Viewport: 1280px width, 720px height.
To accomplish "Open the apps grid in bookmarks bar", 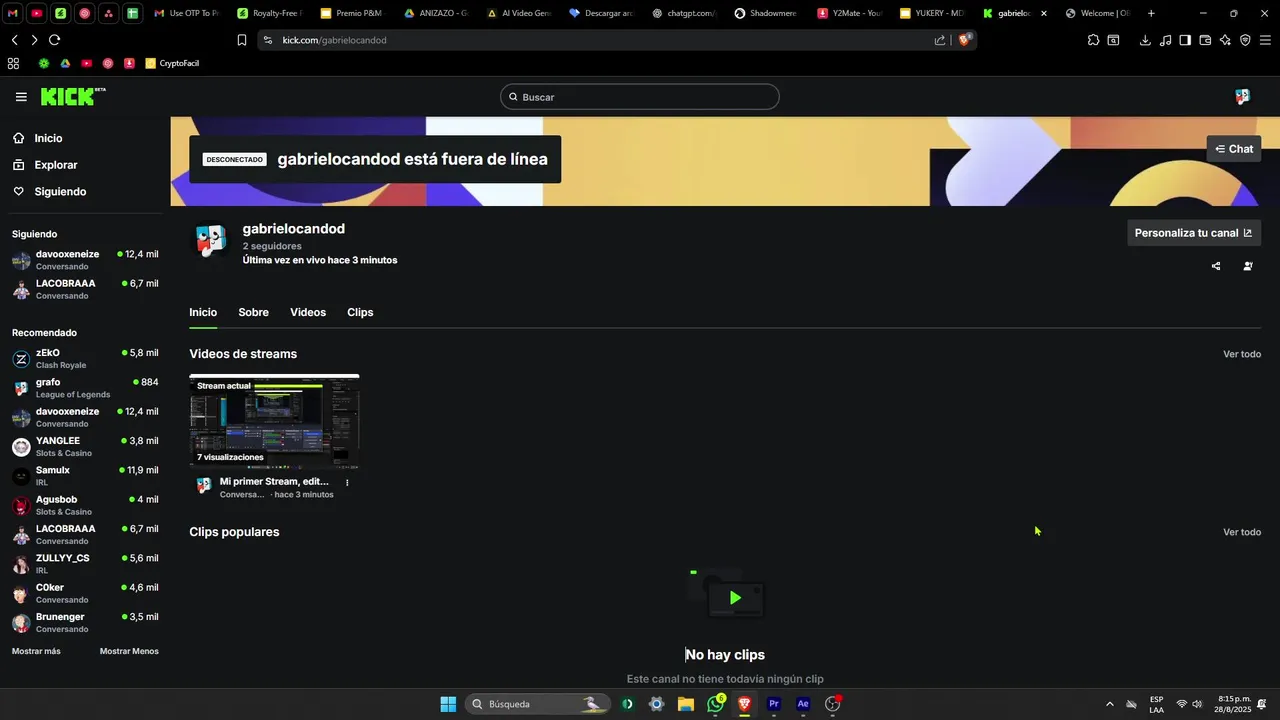I will pos(13,63).
